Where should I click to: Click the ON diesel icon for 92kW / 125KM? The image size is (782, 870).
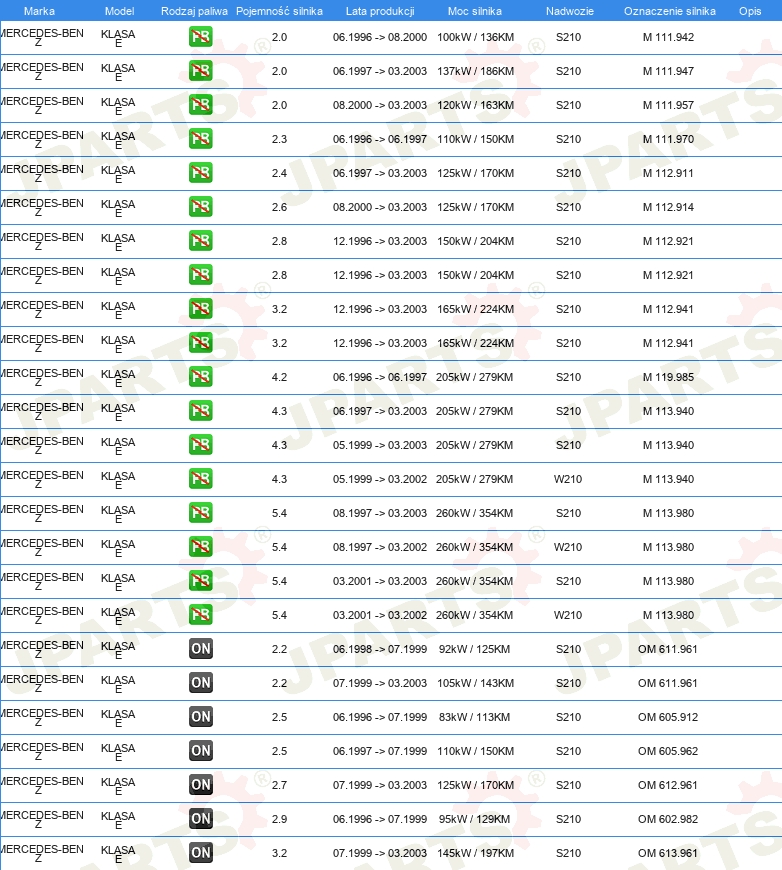tap(200, 649)
